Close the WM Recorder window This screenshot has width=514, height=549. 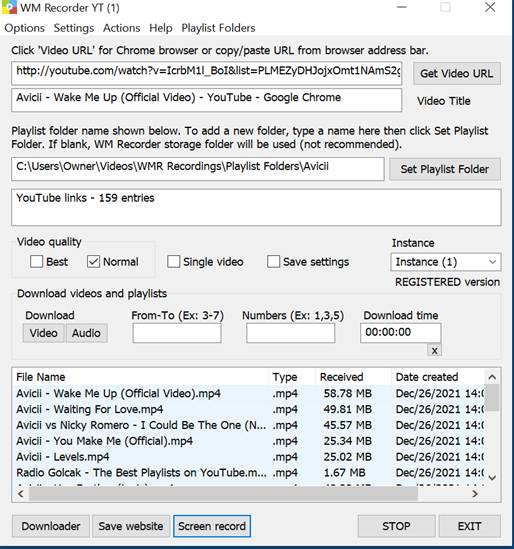click(x=490, y=7)
